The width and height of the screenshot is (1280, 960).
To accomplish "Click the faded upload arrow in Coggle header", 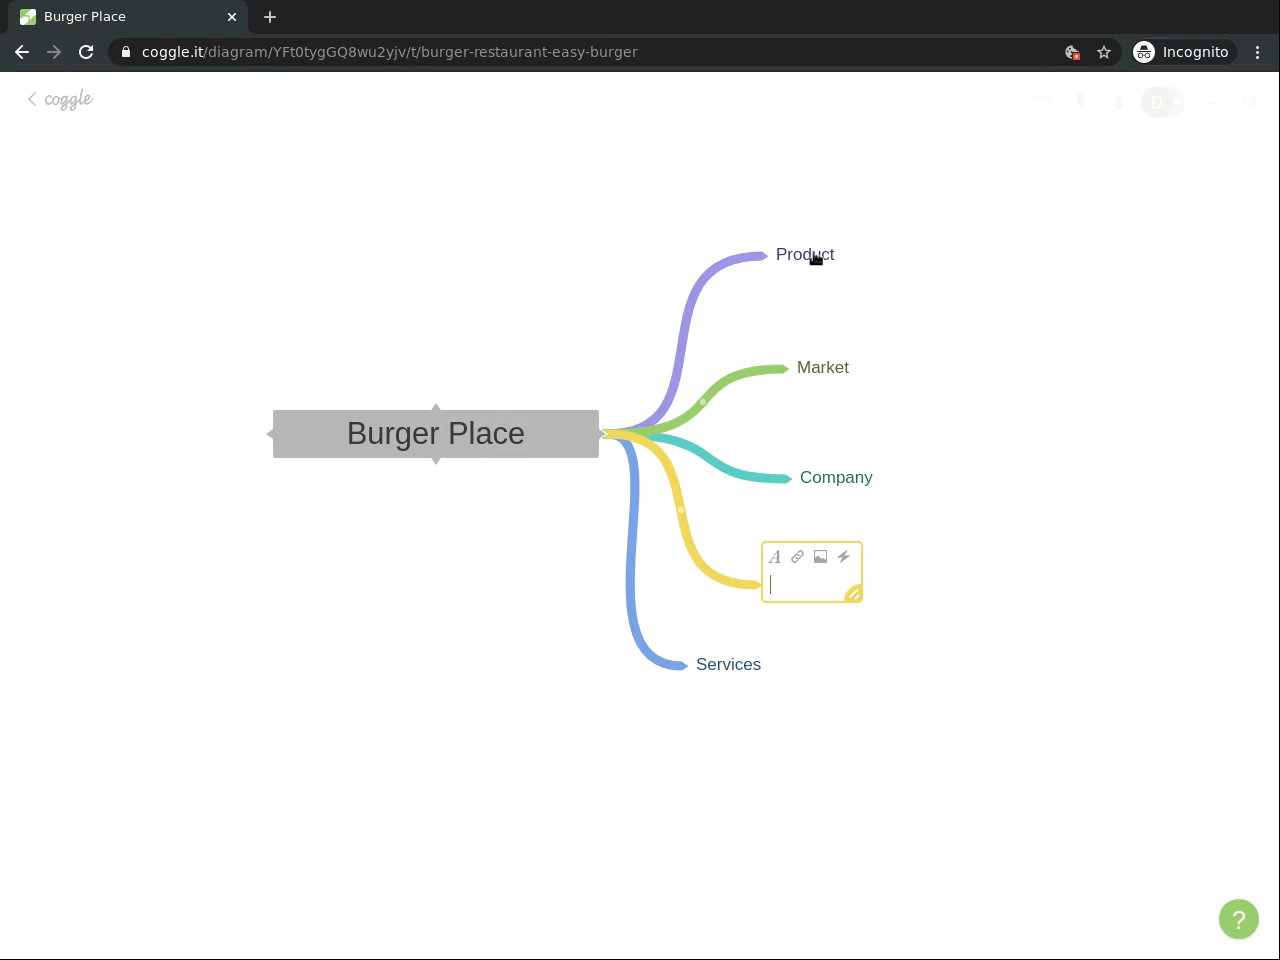I will pyautogui.click(x=1081, y=101).
